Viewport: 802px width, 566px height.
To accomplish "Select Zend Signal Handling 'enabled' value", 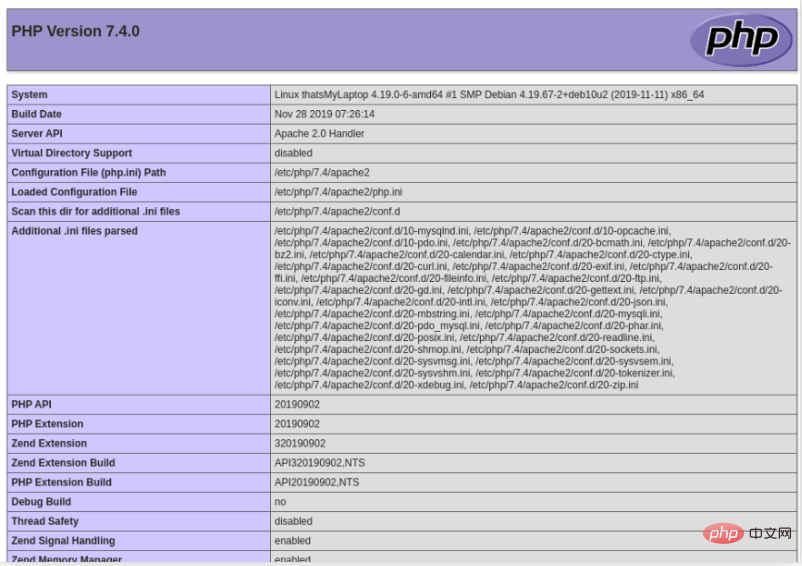I will tap(293, 540).
